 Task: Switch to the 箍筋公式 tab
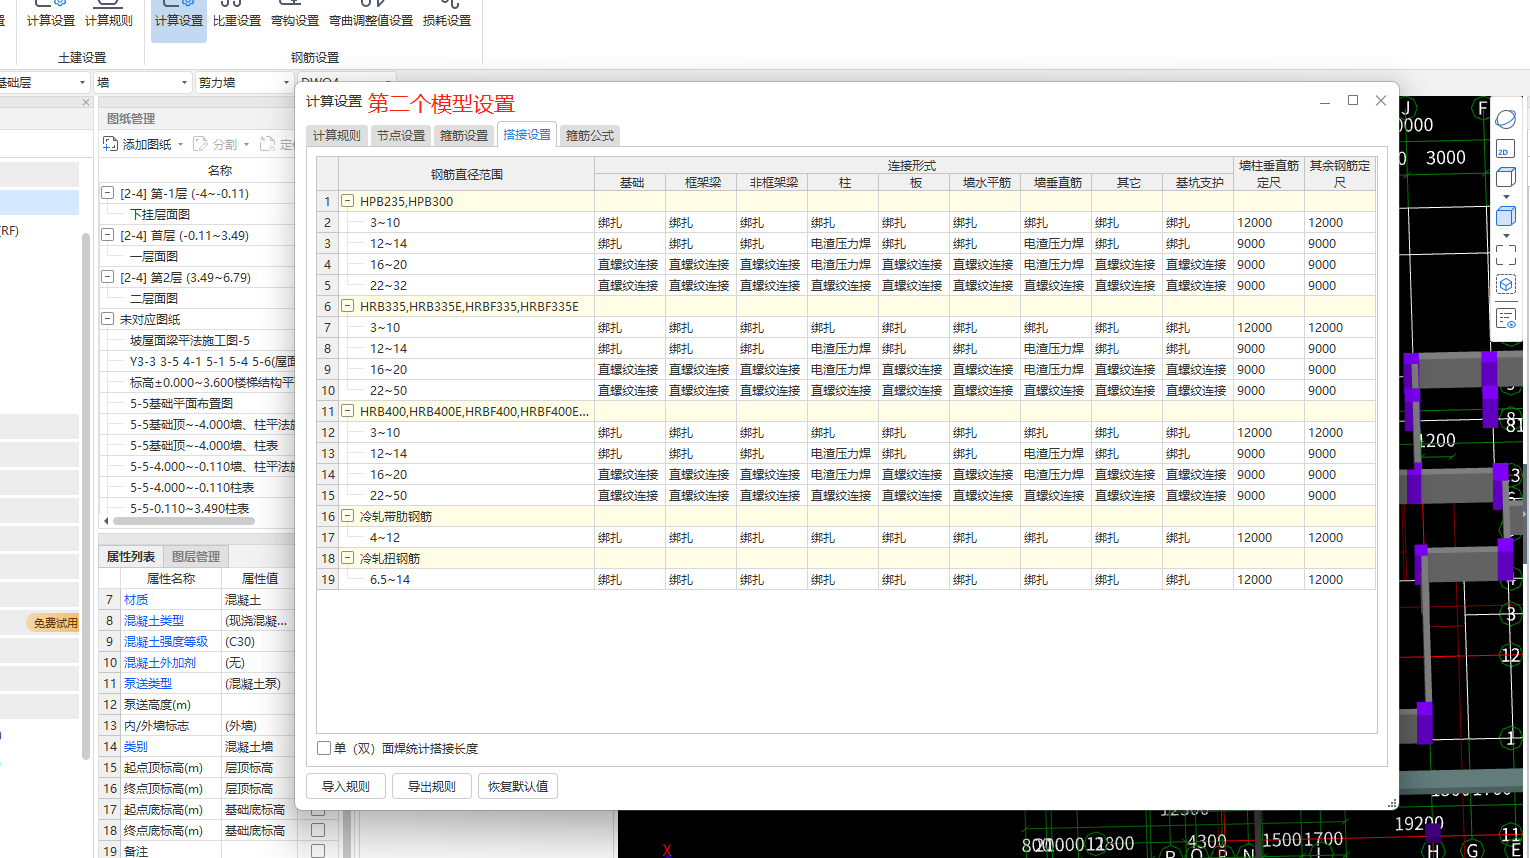(x=590, y=135)
